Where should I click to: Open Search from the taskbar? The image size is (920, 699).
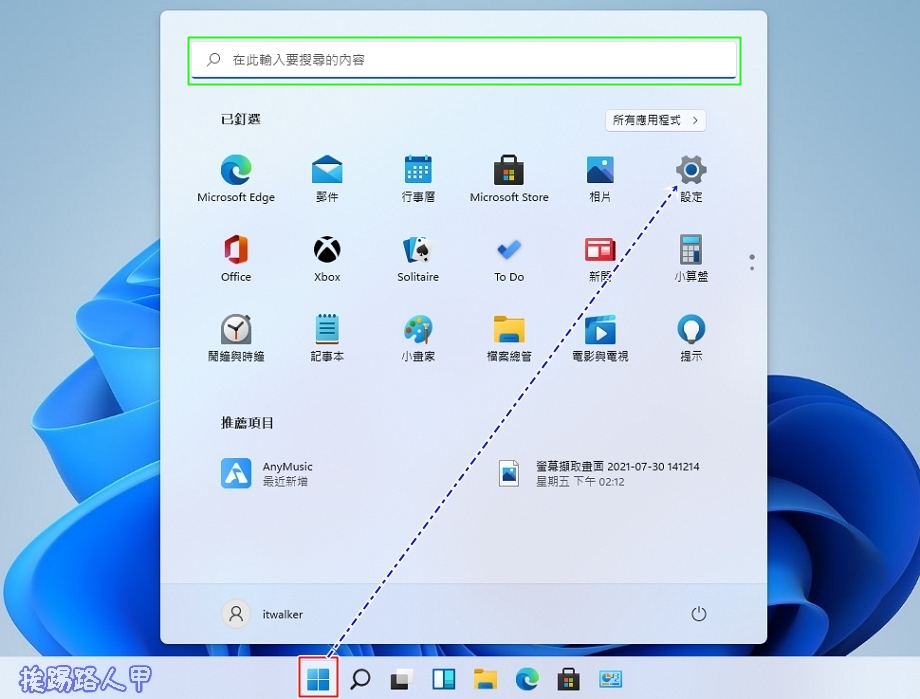(x=360, y=679)
